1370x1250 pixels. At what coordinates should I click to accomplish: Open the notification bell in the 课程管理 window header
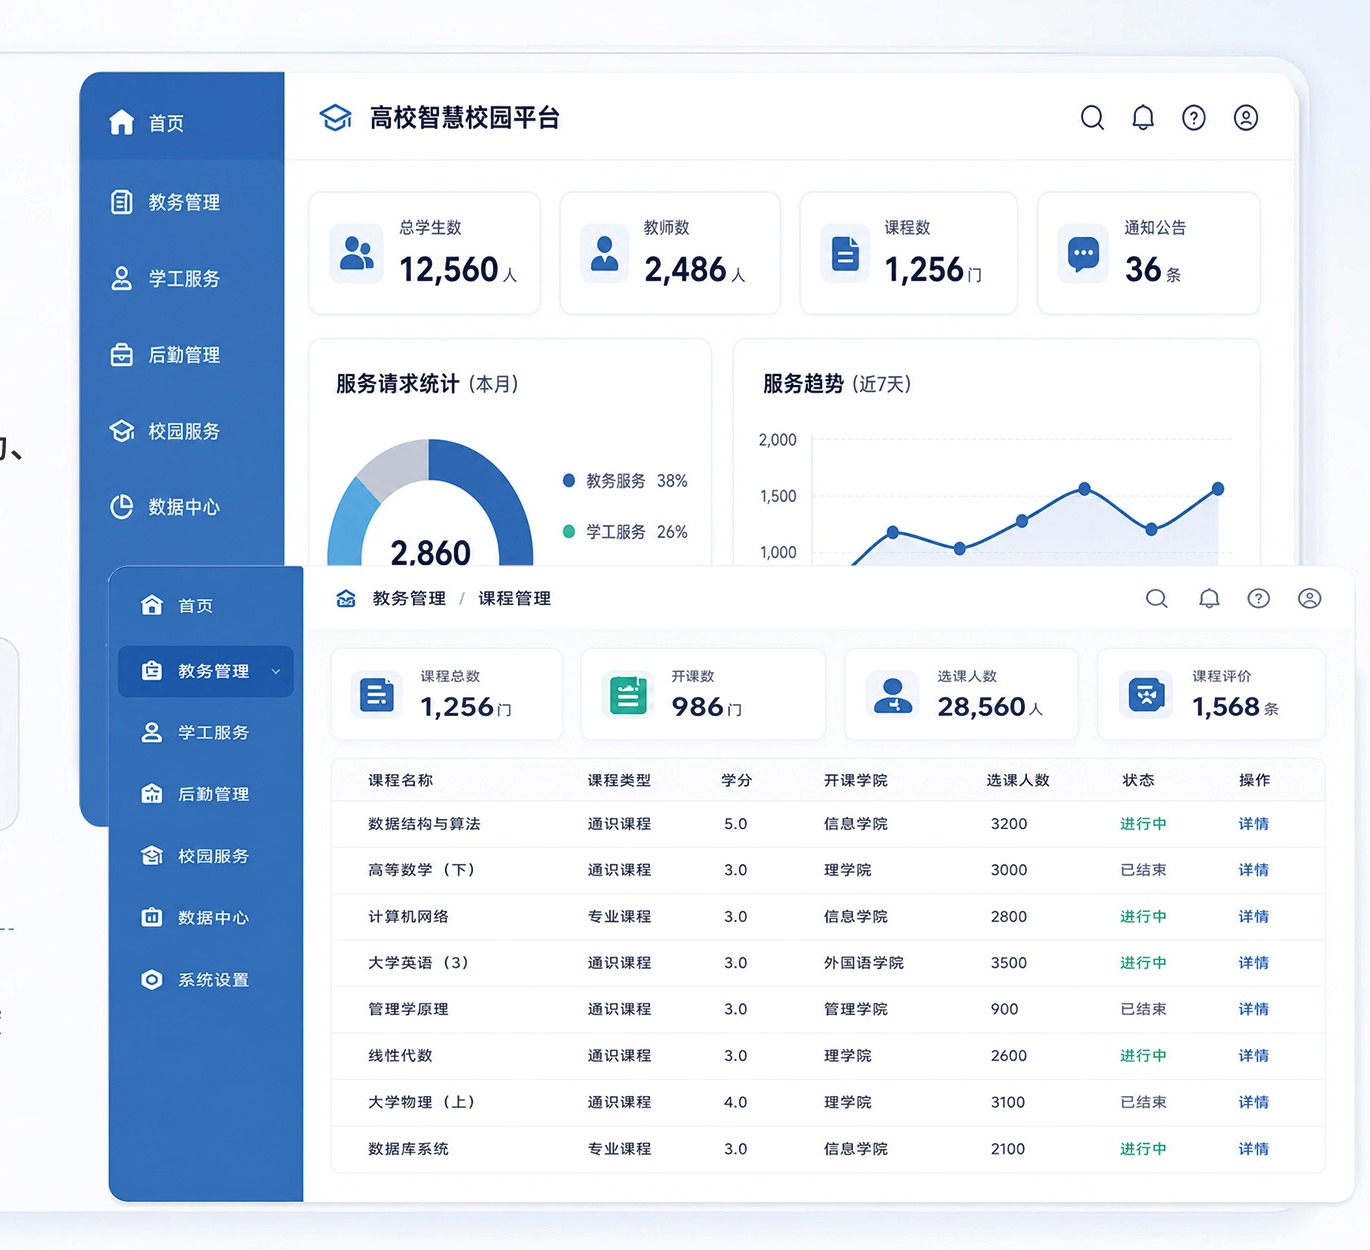[x=1209, y=598]
